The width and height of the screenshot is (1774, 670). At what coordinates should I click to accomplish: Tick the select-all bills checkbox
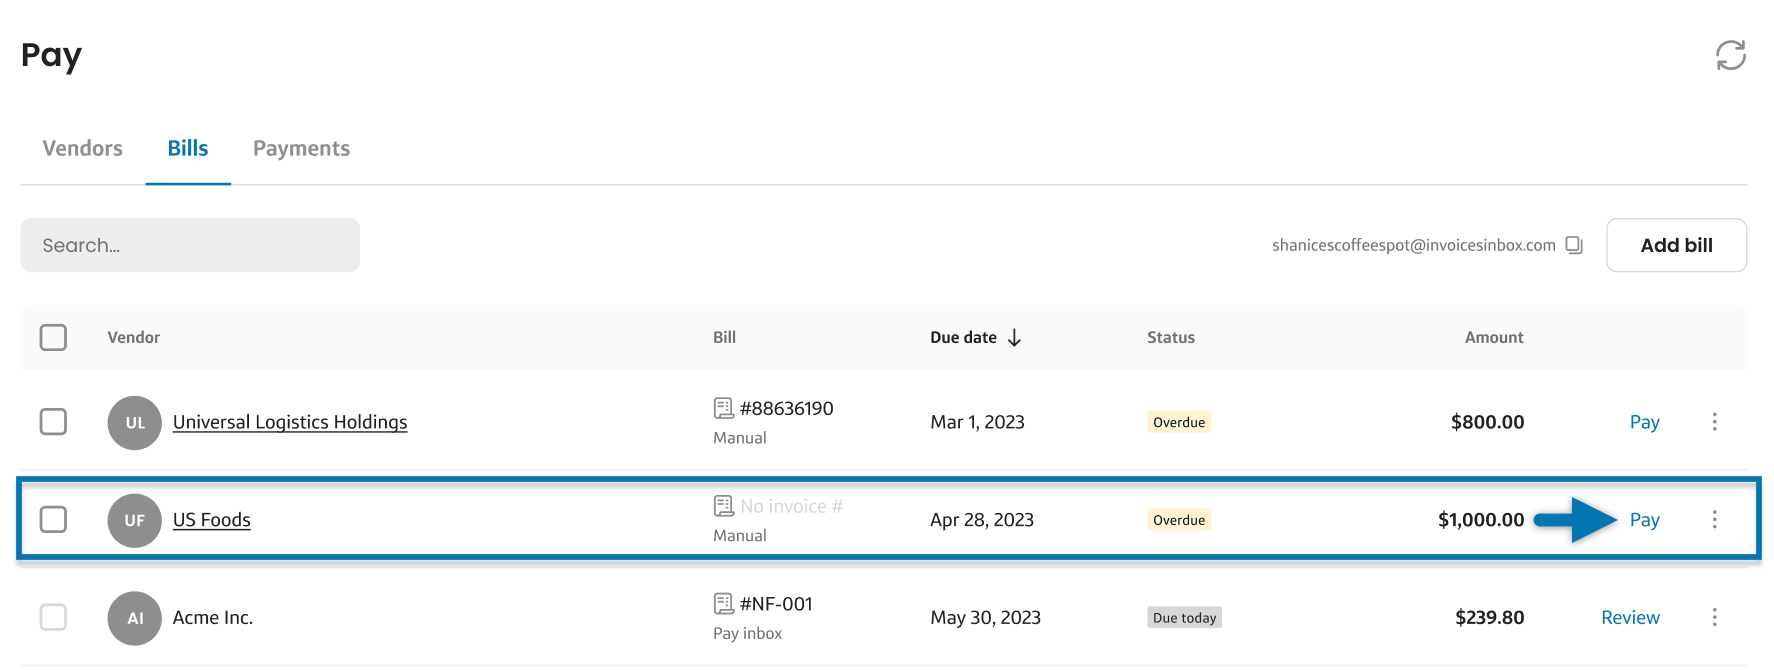(x=53, y=337)
